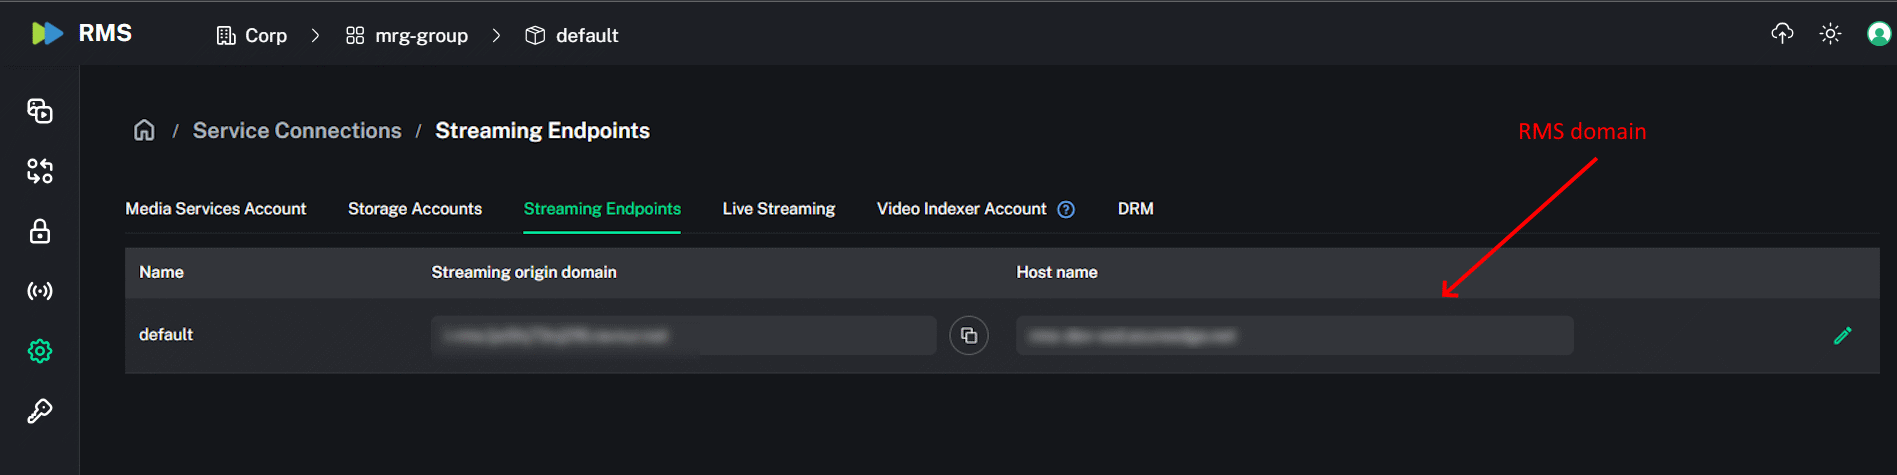This screenshot has width=1897, height=475.
Task: Open the user profile avatar
Action: (x=1879, y=33)
